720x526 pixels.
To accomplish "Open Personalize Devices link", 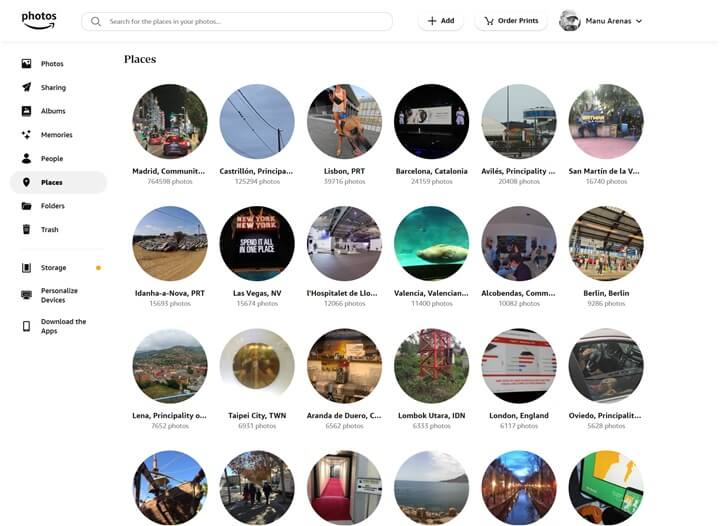I will coord(59,295).
